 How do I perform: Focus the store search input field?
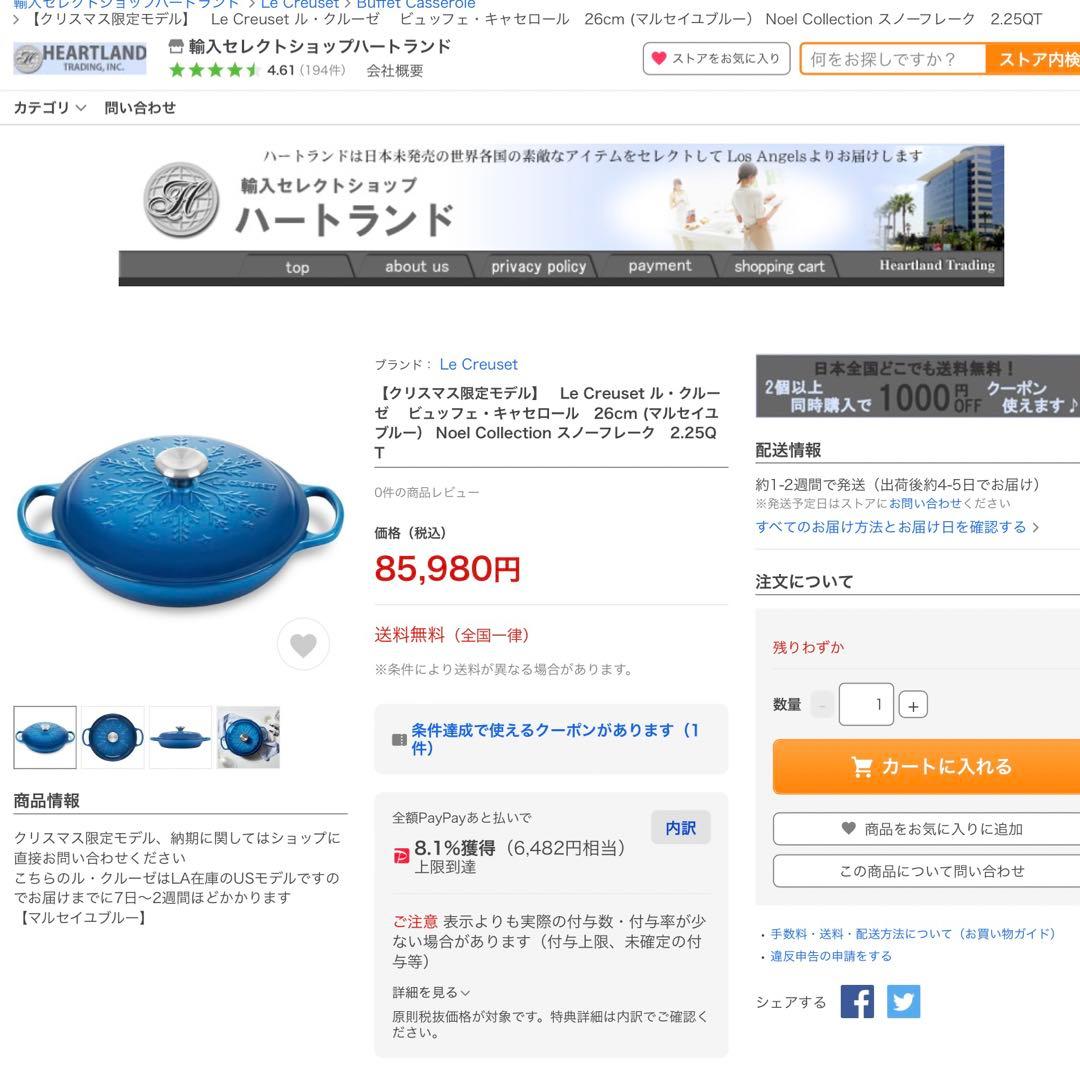(x=893, y=59)
